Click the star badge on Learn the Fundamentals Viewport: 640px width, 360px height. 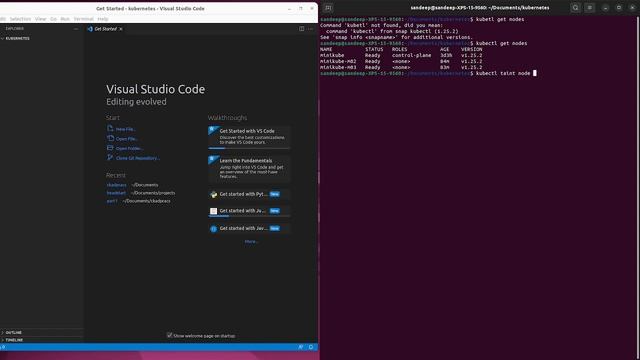(212, 159)
